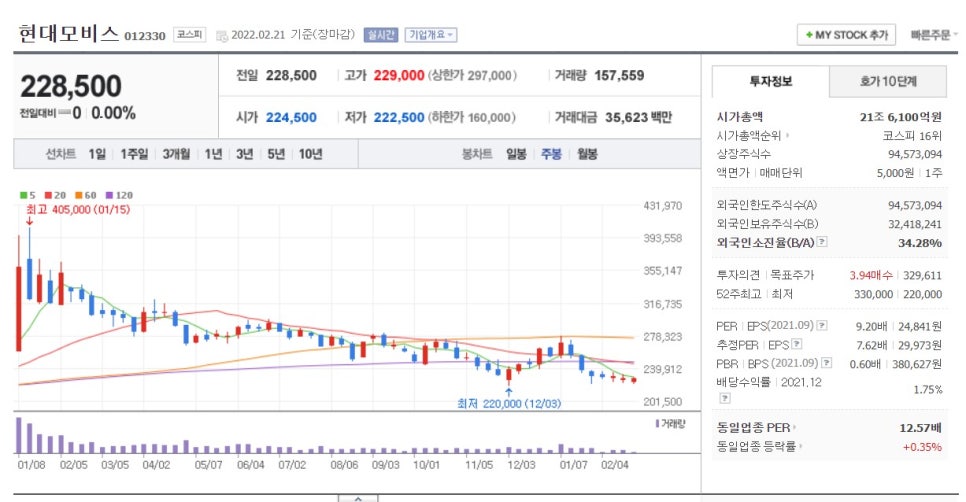Select the 5년 line chart period
Screen dimensions: 966x502
pyautogui.click(x=276, y=154)
